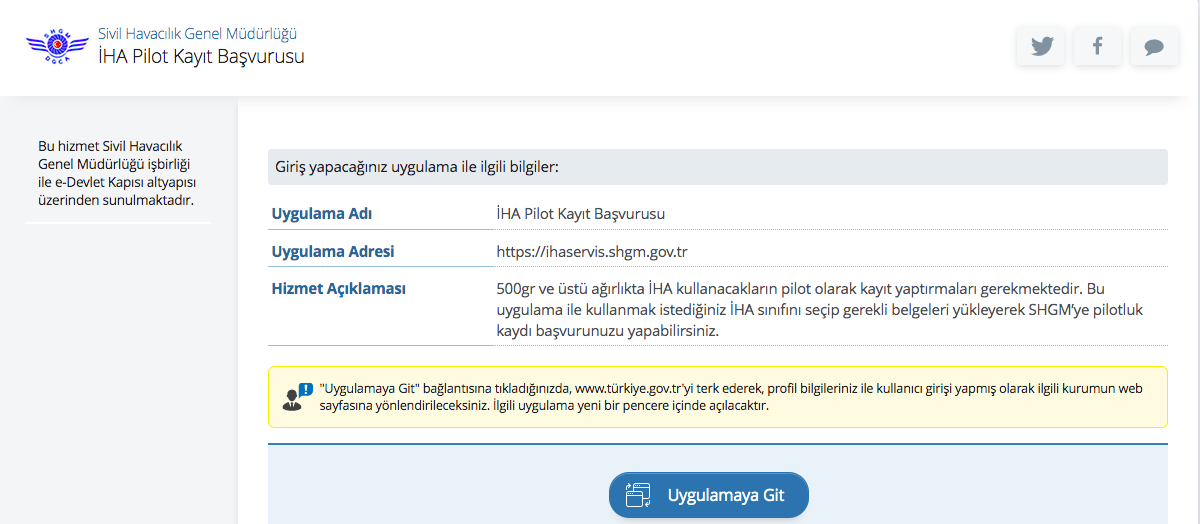Click the Uygulama Adresi label
This screenshot has width=1200, height=524.
click(x=333, y=251)
